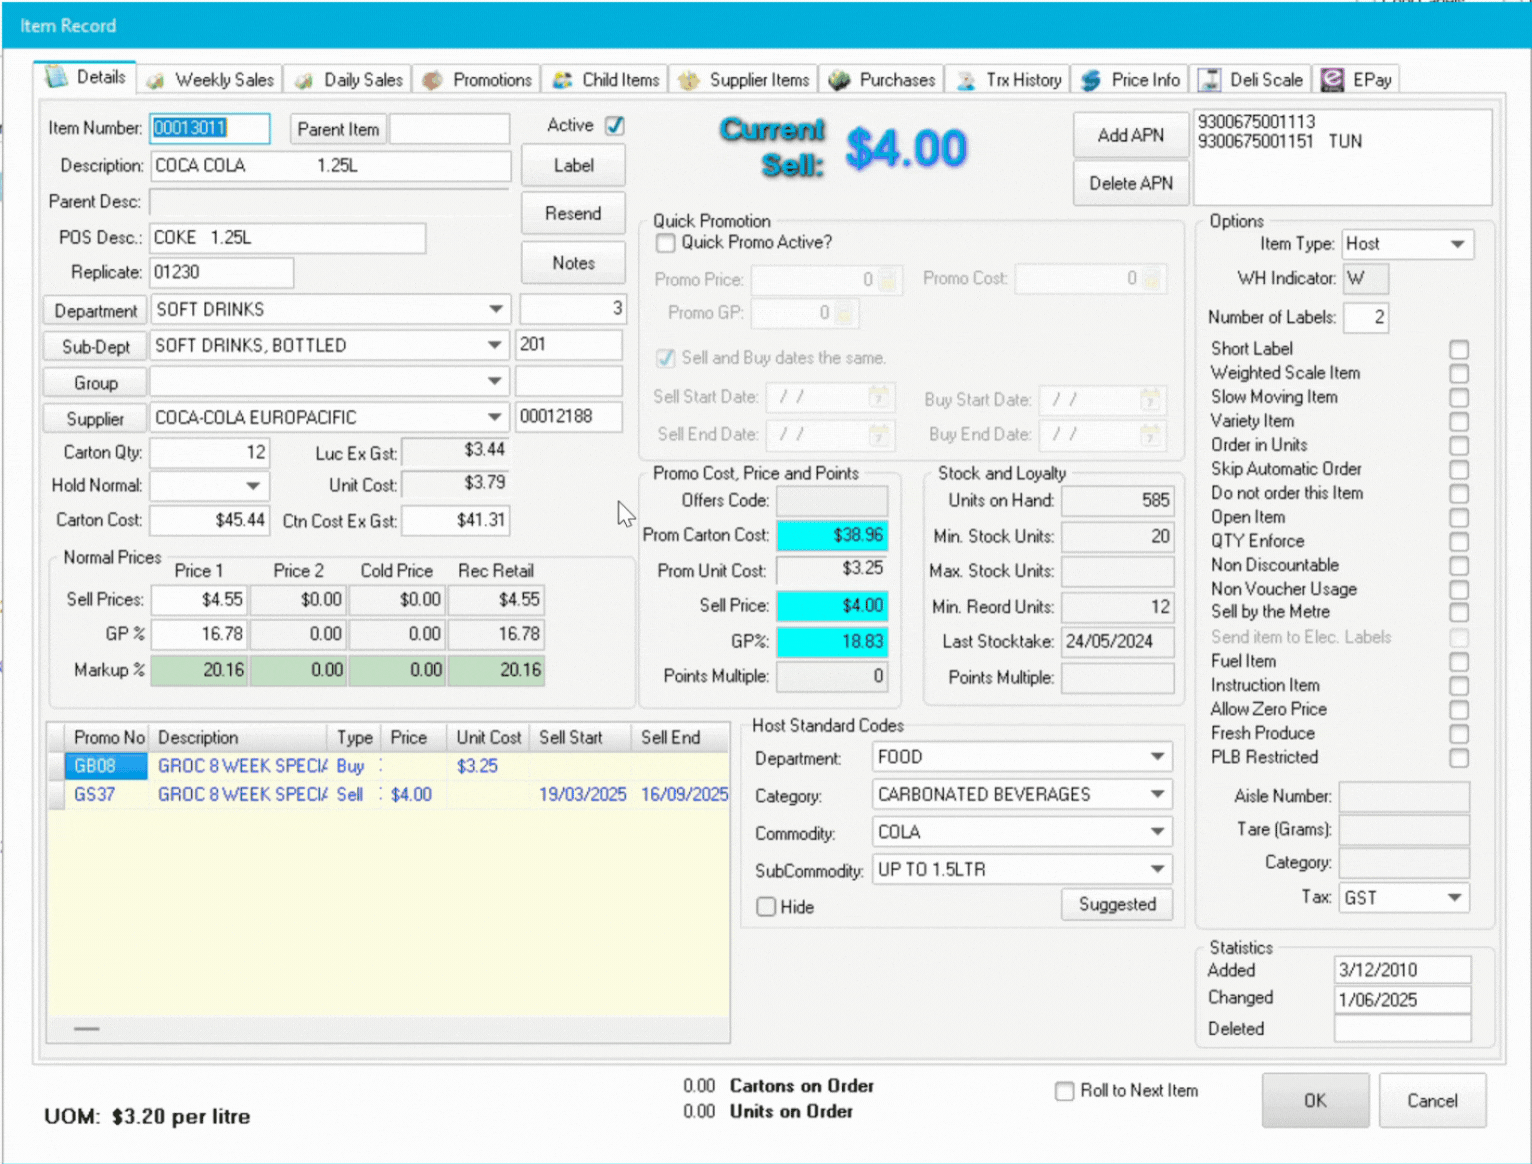Viewport: 1532px width, 1164px height.
Task: Click the Add APN button
Action: pyautogui.click(x=1131, y=135)
